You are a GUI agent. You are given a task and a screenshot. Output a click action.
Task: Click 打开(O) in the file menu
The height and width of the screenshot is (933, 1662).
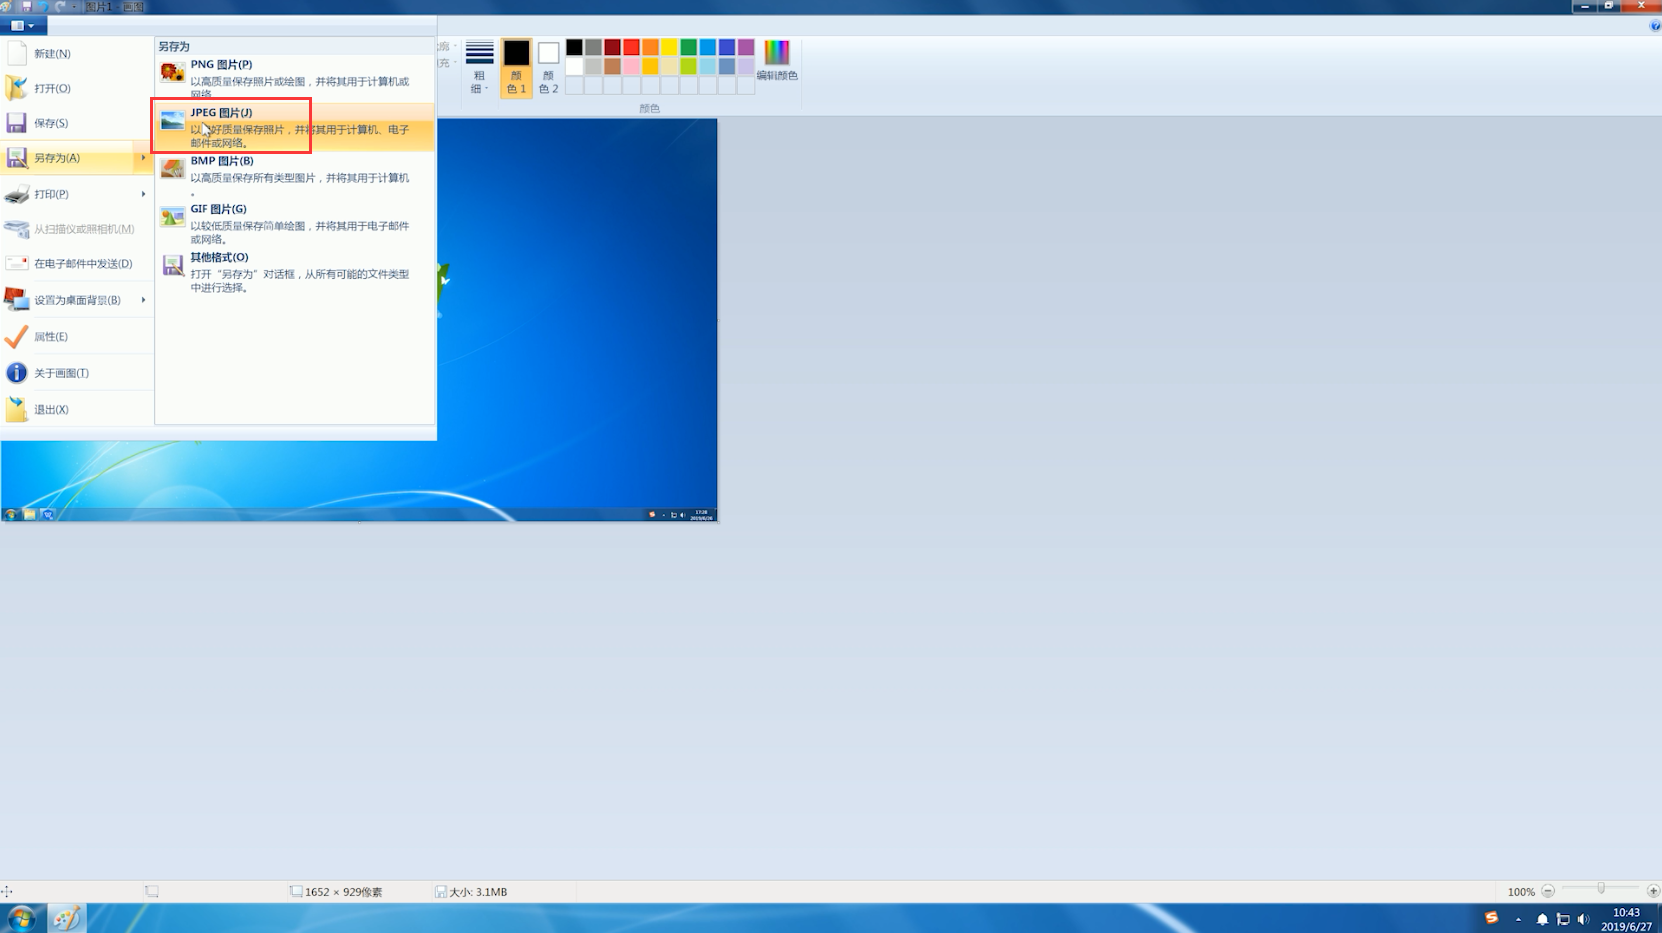click(x=77, y=88)
